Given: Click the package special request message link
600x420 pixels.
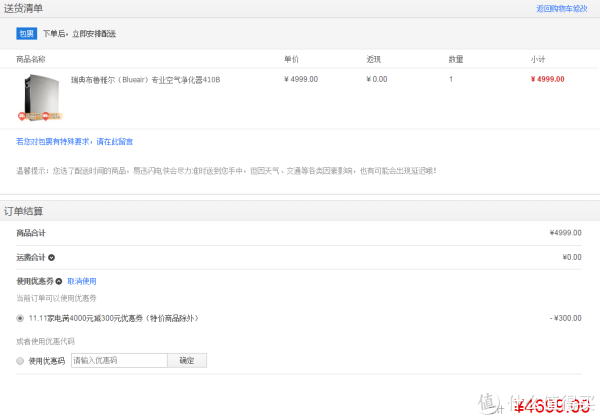Looking at the screenshot, I should (74, 142).
